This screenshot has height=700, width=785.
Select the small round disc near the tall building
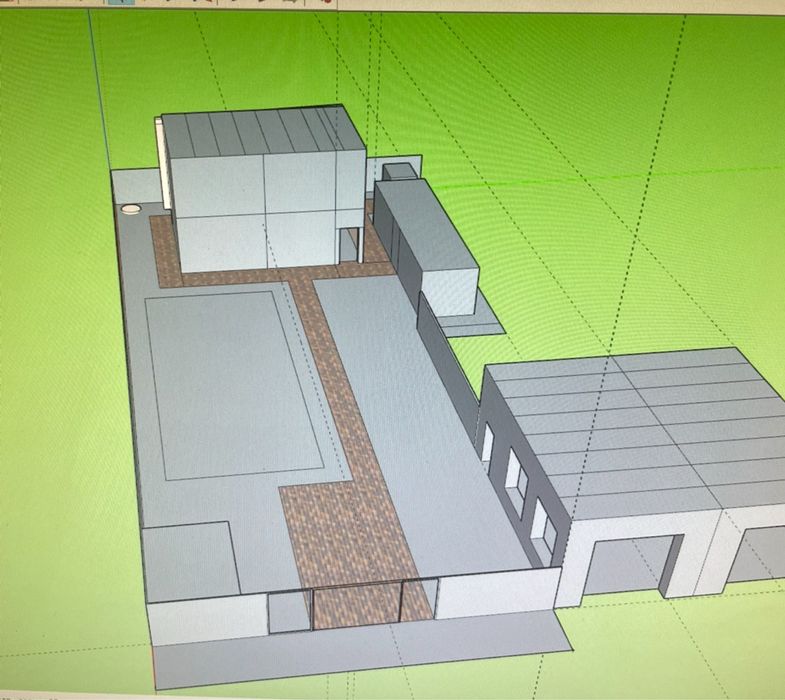pyautogui.click(x=132, y=209)
